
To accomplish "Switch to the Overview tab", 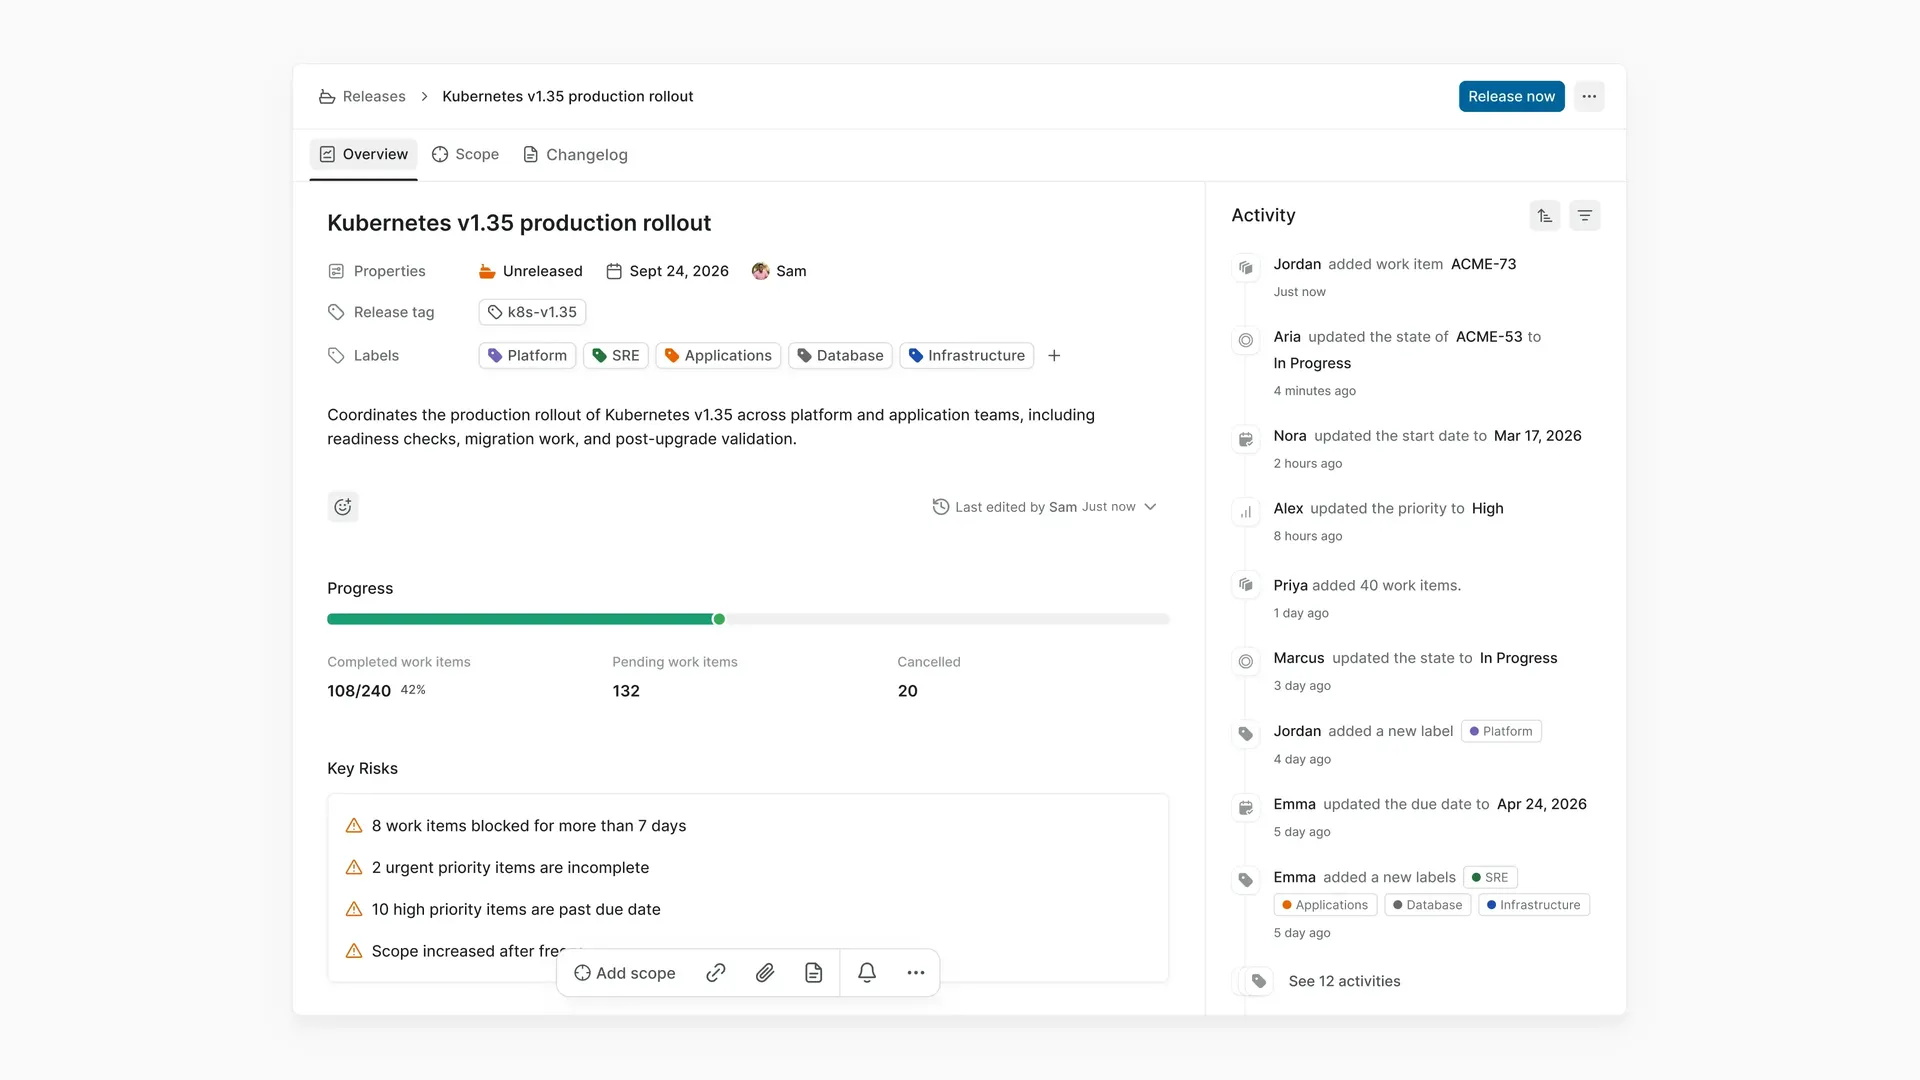I will click(364, 154).
